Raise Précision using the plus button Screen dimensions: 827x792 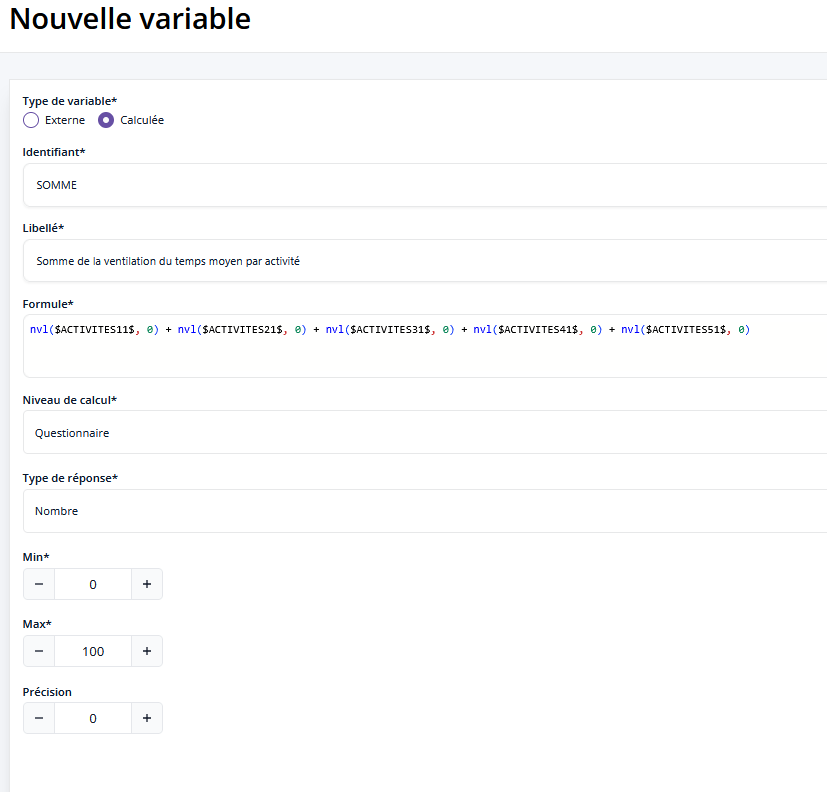(146, 718)
